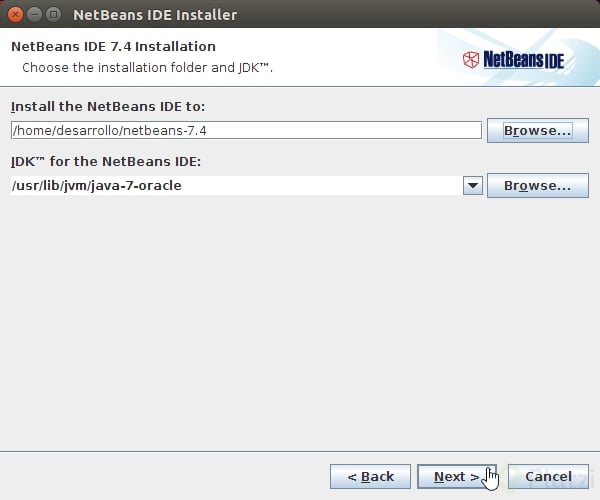Click 'Choose the installation folder and JDK' text

(147, 68)
